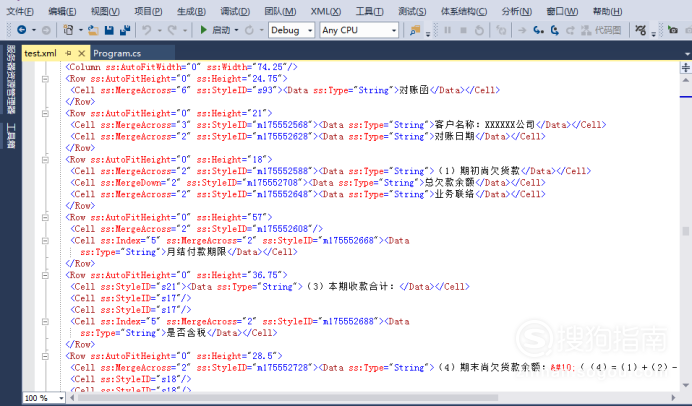The image size is (692, 406).
Task: Click the text 客户名称: XXXXXX公司
Action: click(x=485, y=125)
